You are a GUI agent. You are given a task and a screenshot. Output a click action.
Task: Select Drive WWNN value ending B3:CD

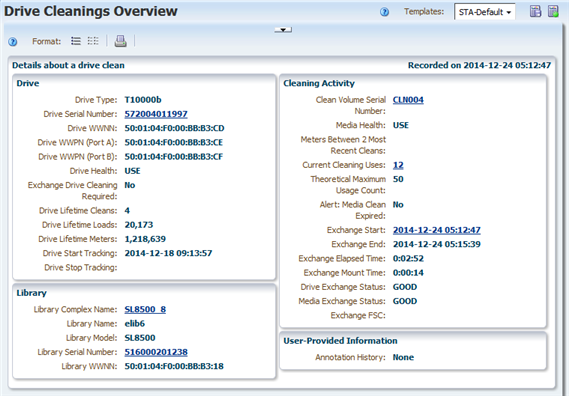tap(175, 128)
